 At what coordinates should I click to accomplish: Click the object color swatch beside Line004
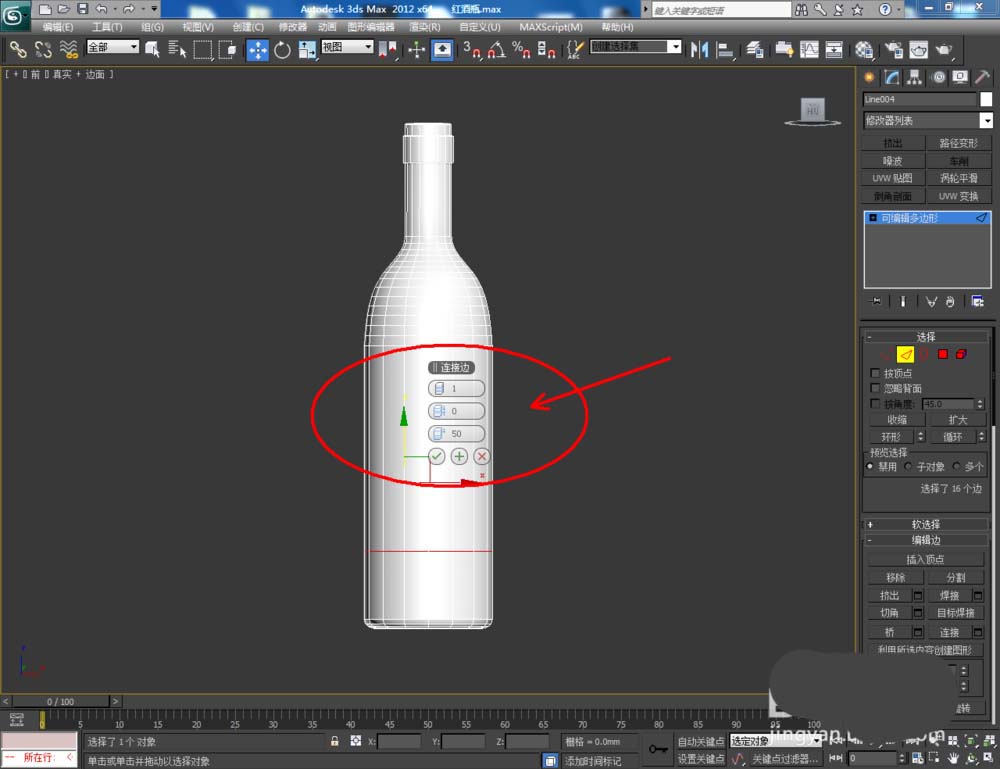click(986, 99)
